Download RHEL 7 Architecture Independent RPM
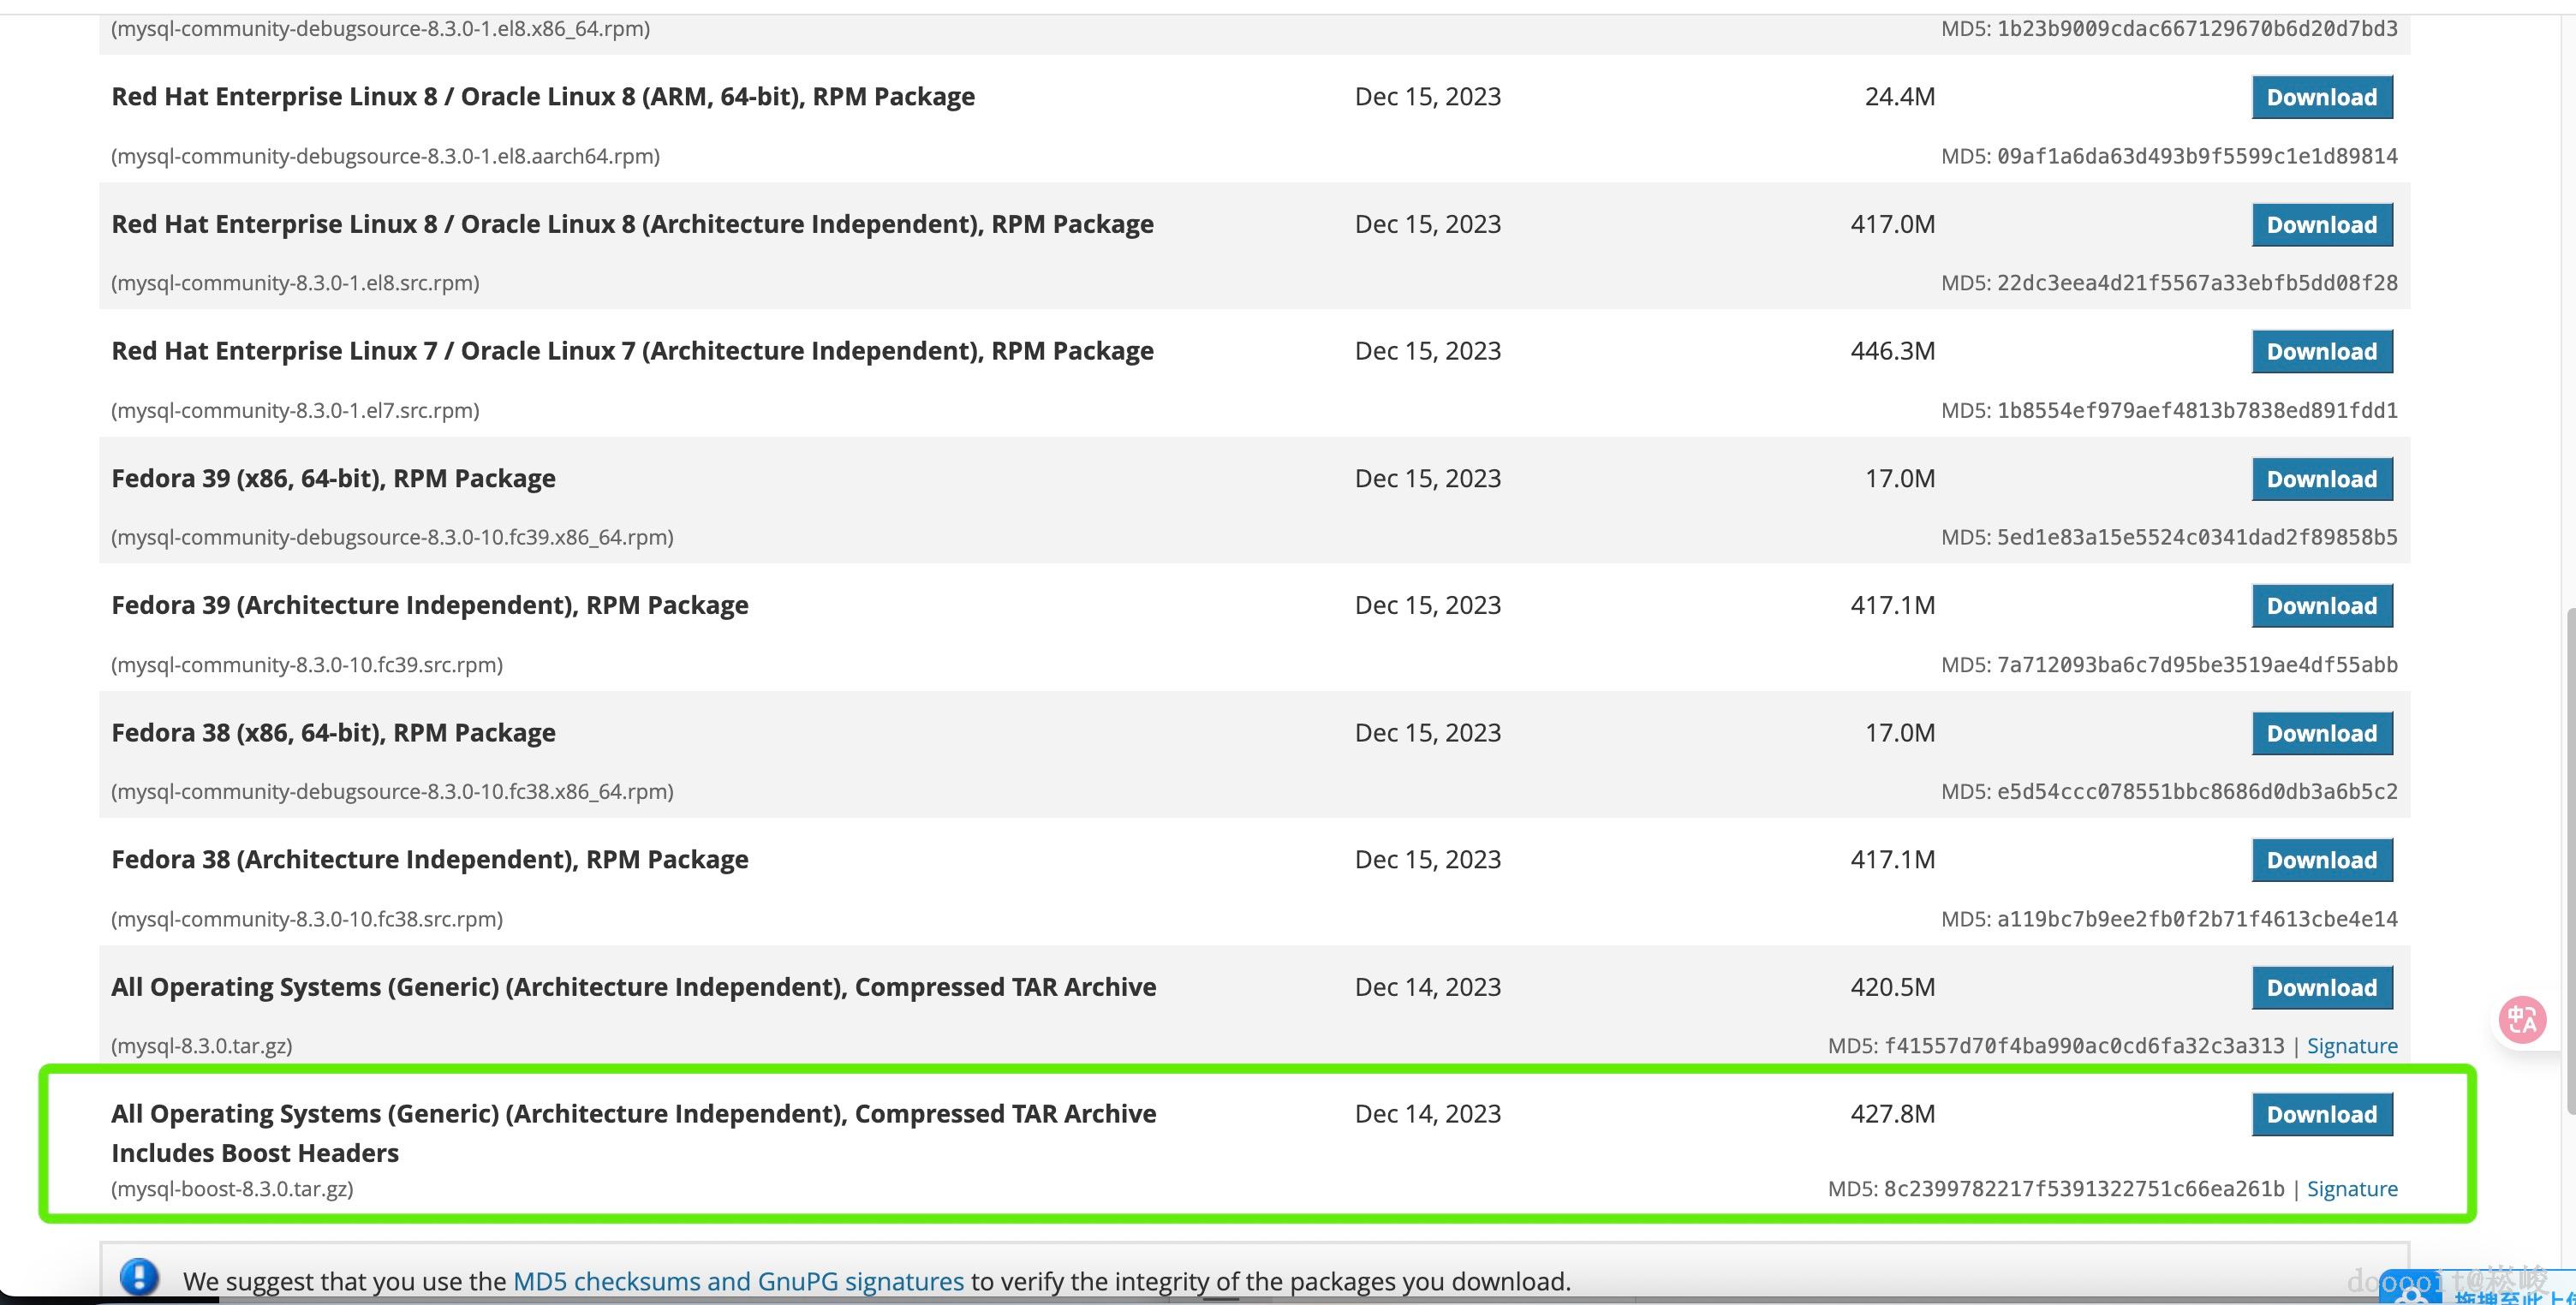Screen dimensions: 2576x1305 2321,352
